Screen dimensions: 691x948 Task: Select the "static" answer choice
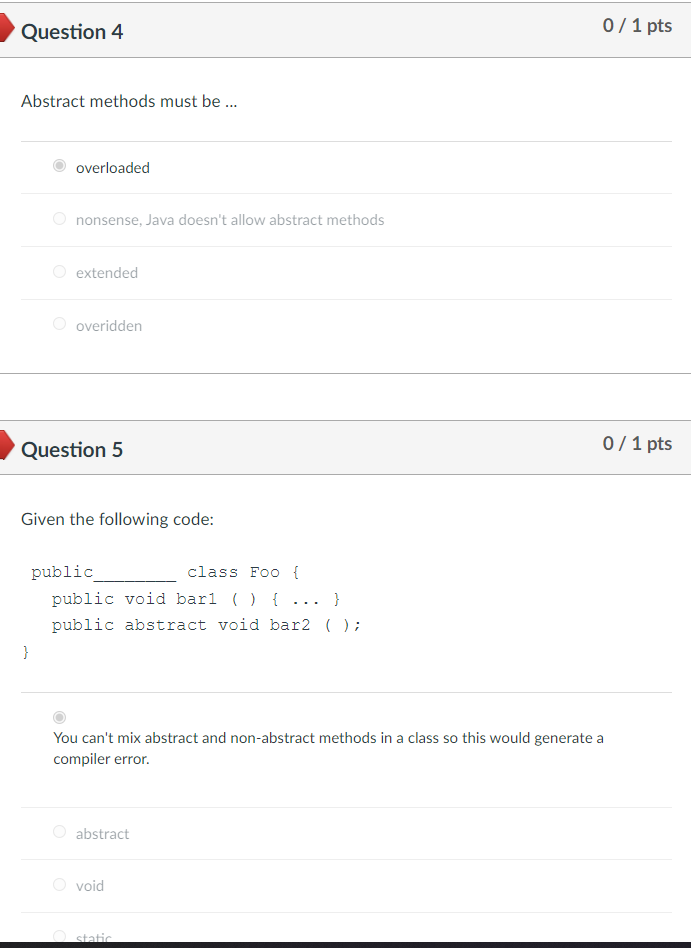coord(59,937)
